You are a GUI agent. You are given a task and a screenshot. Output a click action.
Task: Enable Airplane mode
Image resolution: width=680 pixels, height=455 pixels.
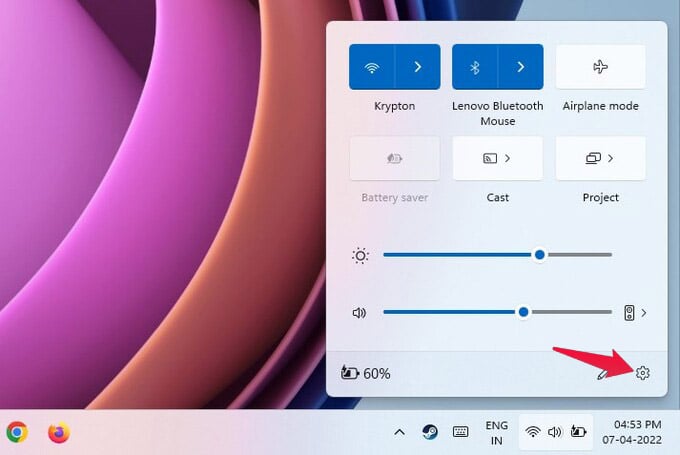601,67
